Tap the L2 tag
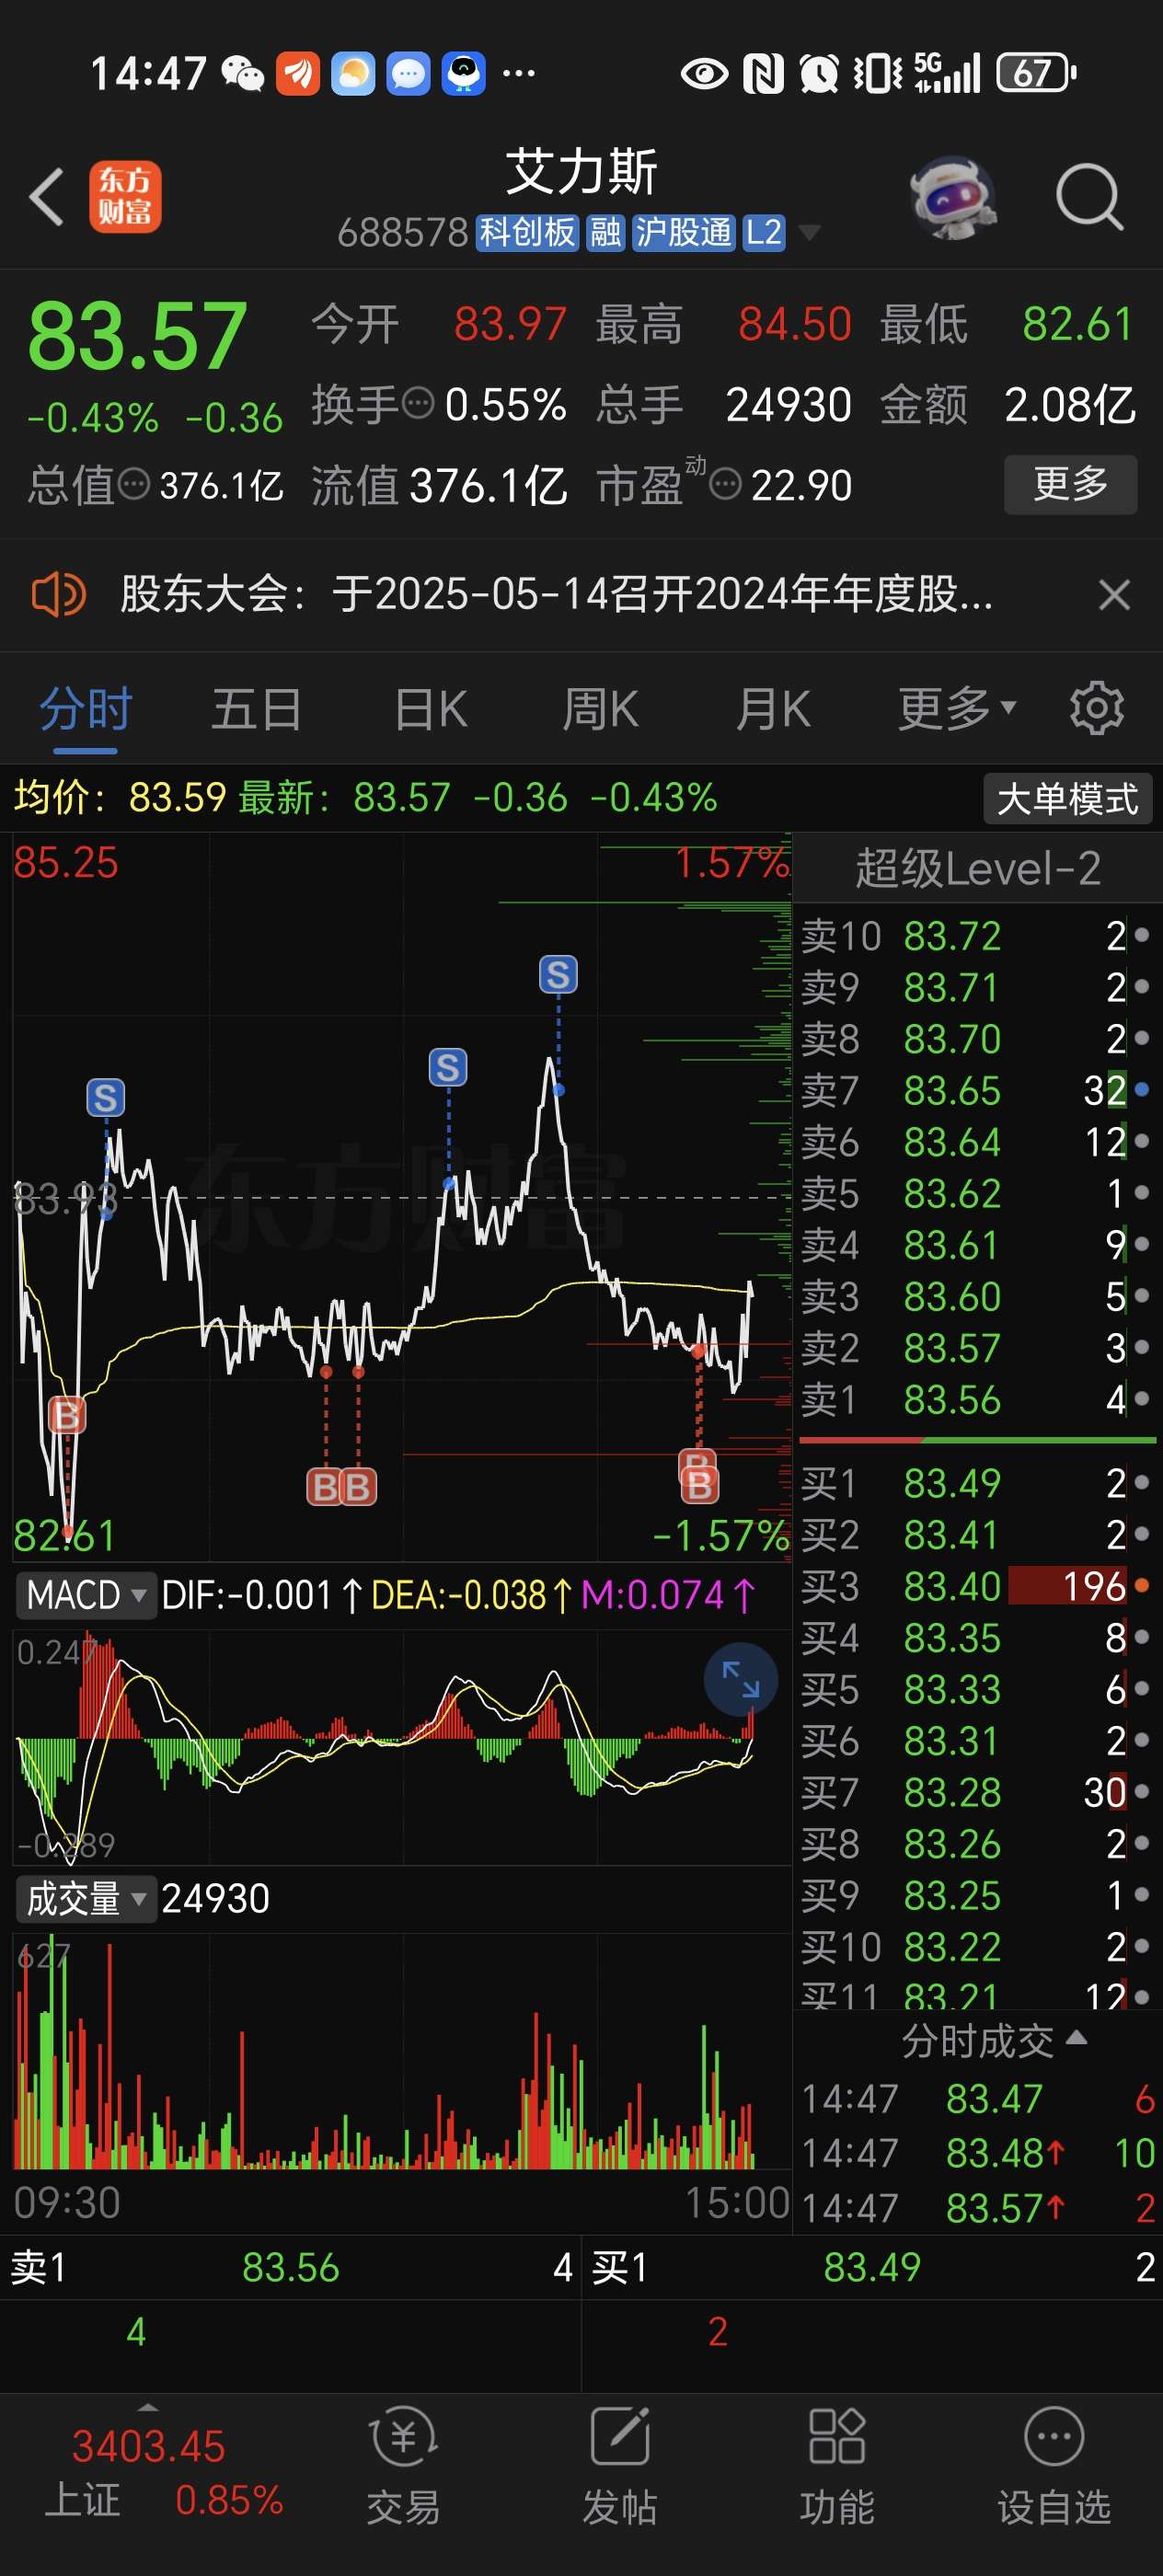Viewport: 1163px width, 2576px height. point(764,233)
